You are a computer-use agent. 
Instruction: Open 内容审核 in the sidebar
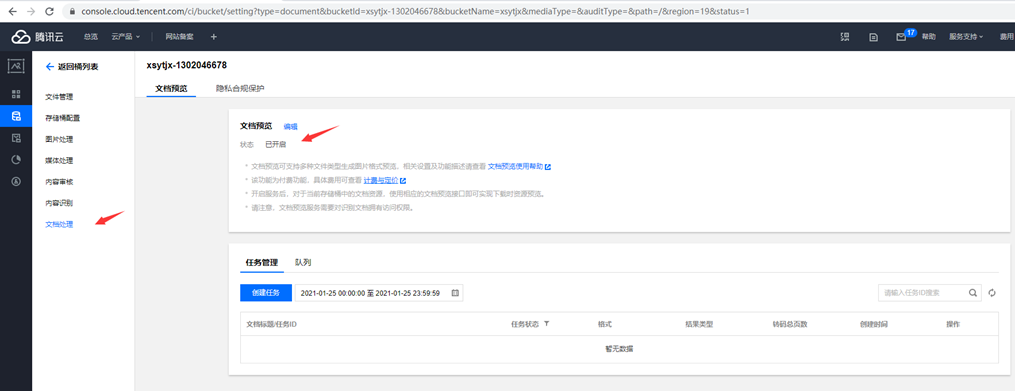59,182
